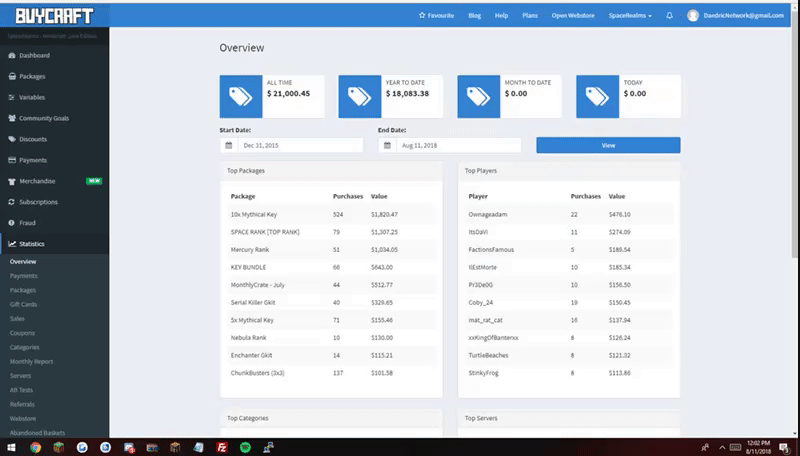Click the End Date input field

(459, 145)
